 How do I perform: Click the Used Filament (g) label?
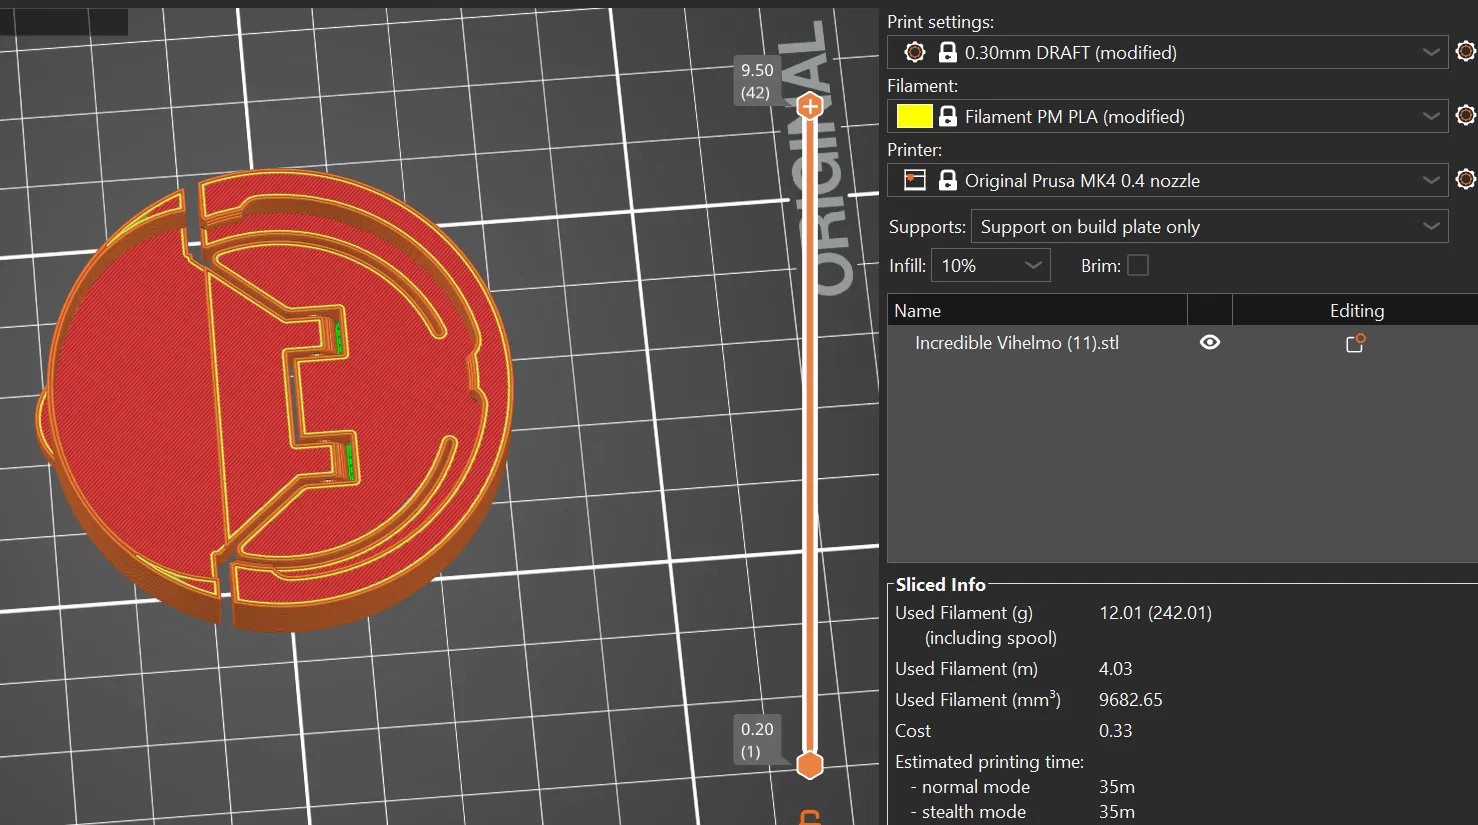pyautogui.click(x=964, y=613)
